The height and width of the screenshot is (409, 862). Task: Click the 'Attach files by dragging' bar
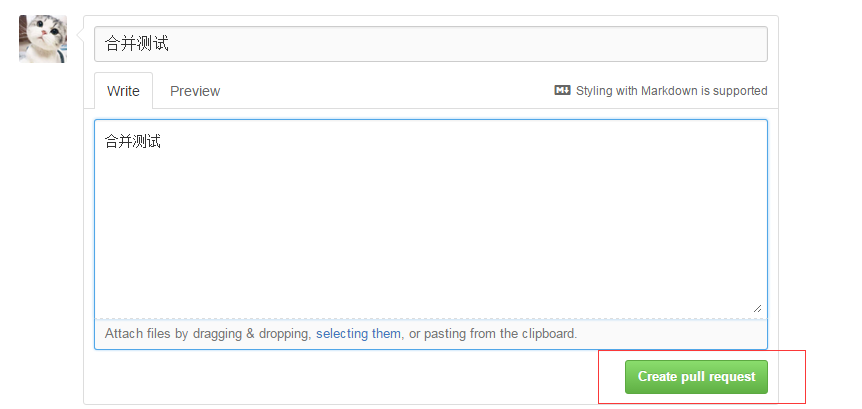pyautogui.click(x=430, y=334)
